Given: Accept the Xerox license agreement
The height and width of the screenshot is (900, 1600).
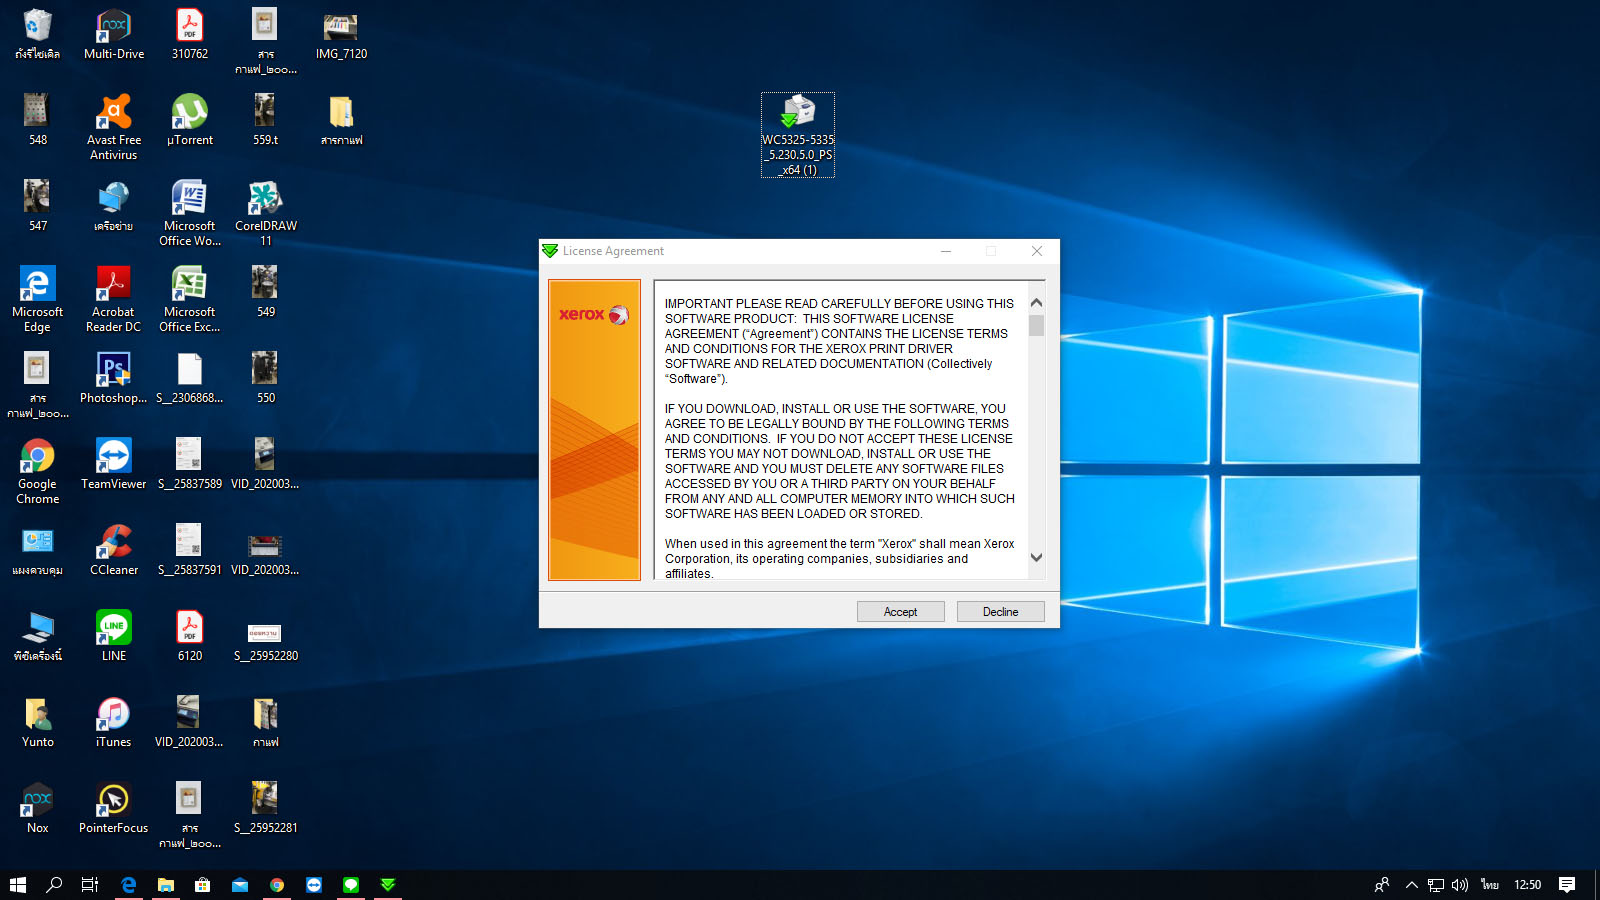Looking at the screenshot, I should pyautogui.click(x=900, y=612).
